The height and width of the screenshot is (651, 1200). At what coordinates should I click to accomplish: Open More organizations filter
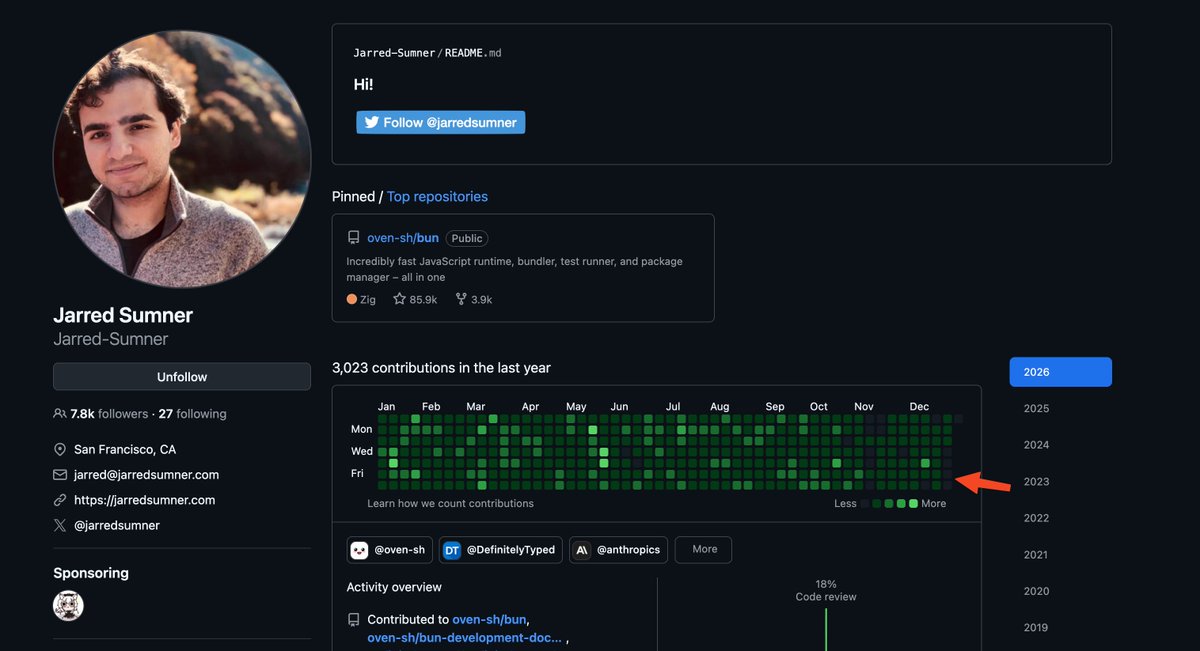click(x=704, y=549)
